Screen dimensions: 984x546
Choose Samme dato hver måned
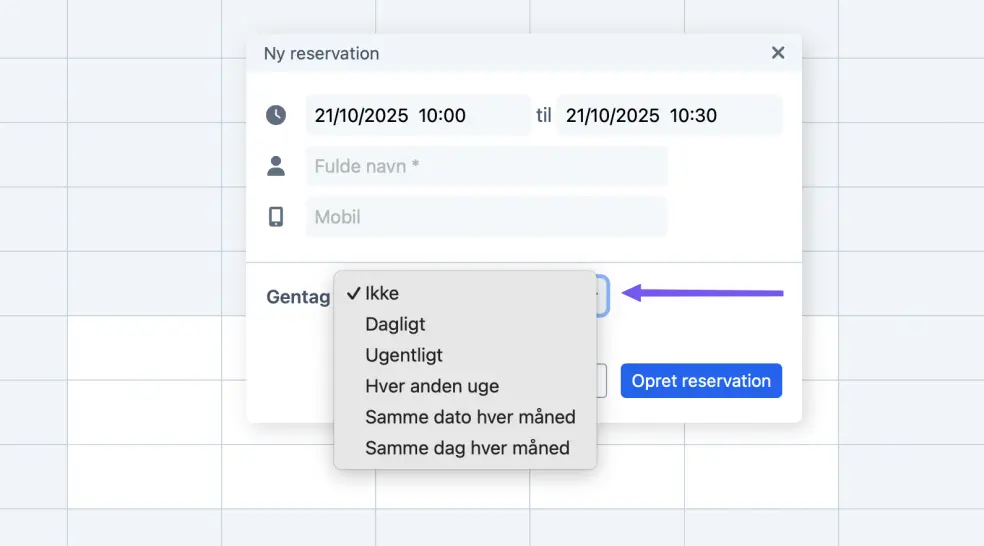point(470,417)
